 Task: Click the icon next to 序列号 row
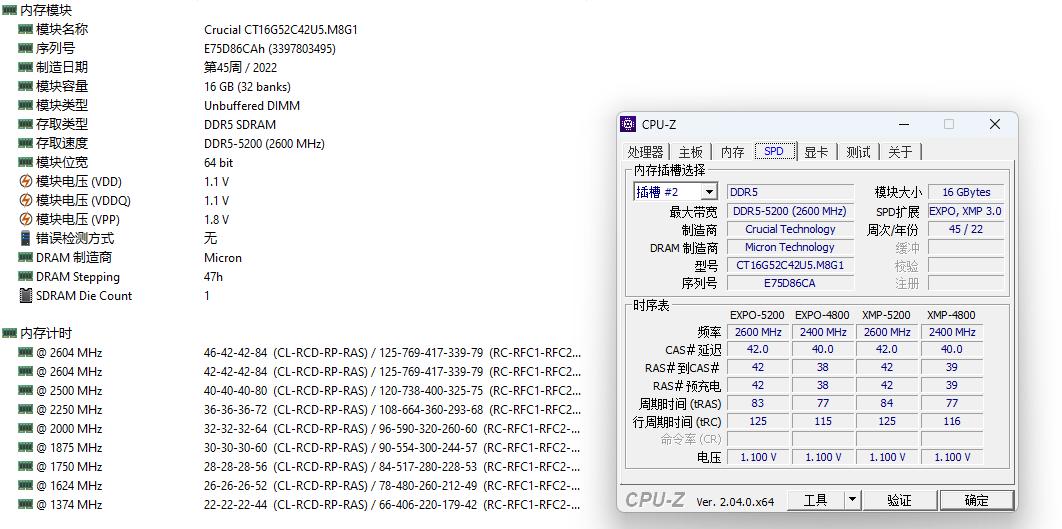[25, 48]
